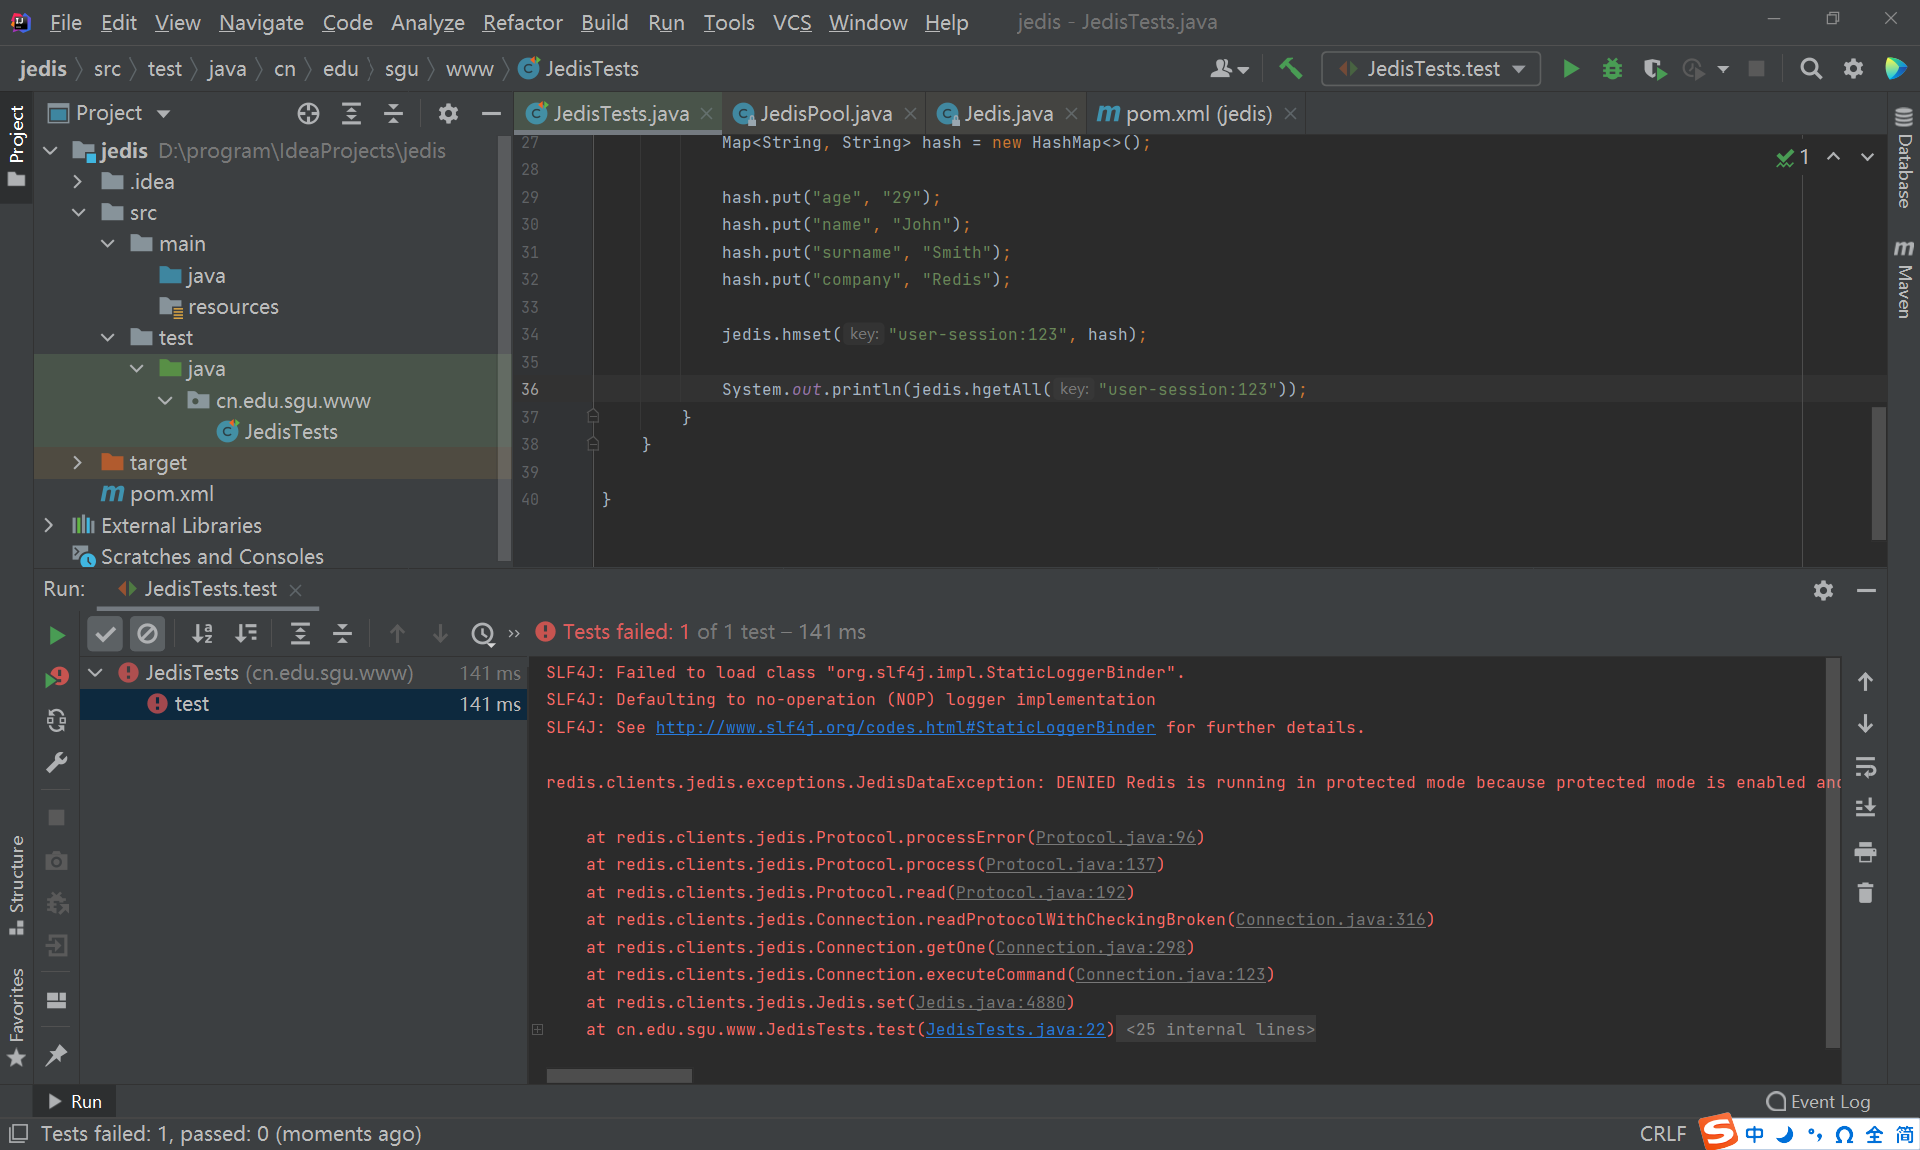
Task: Rerun failed tests in Run panel
Action: click(x=57, y=678)
